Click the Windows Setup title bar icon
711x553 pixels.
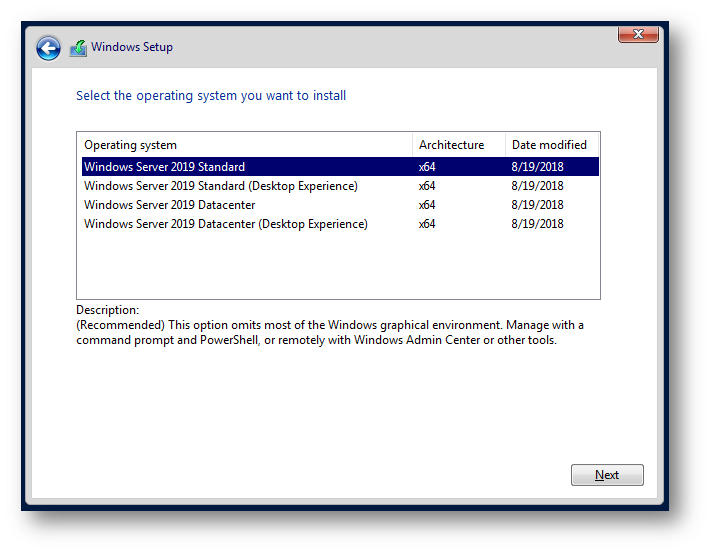[78, 47]
